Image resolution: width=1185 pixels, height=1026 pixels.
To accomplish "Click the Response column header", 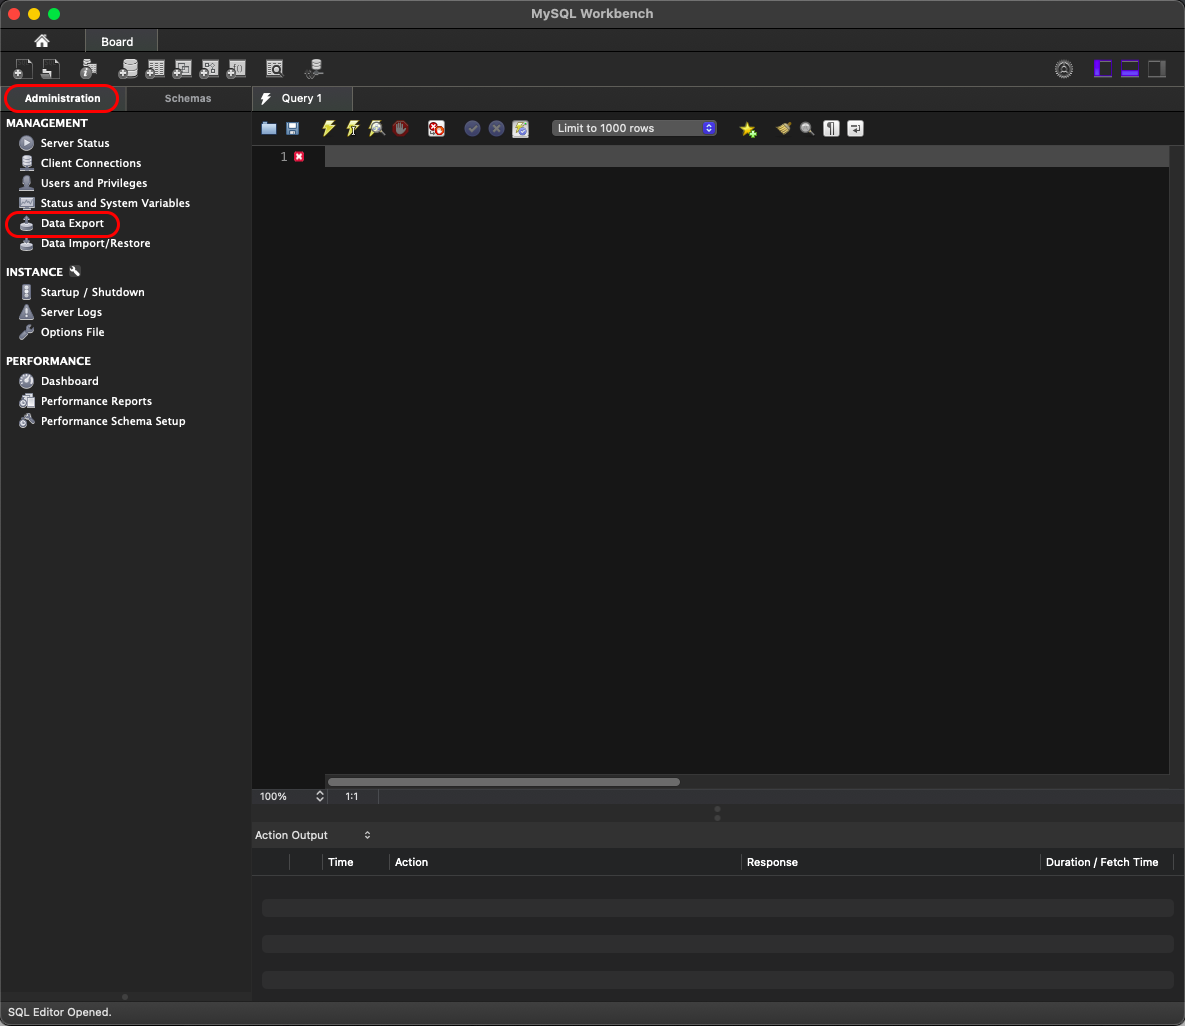I will [x=772, y=862].
